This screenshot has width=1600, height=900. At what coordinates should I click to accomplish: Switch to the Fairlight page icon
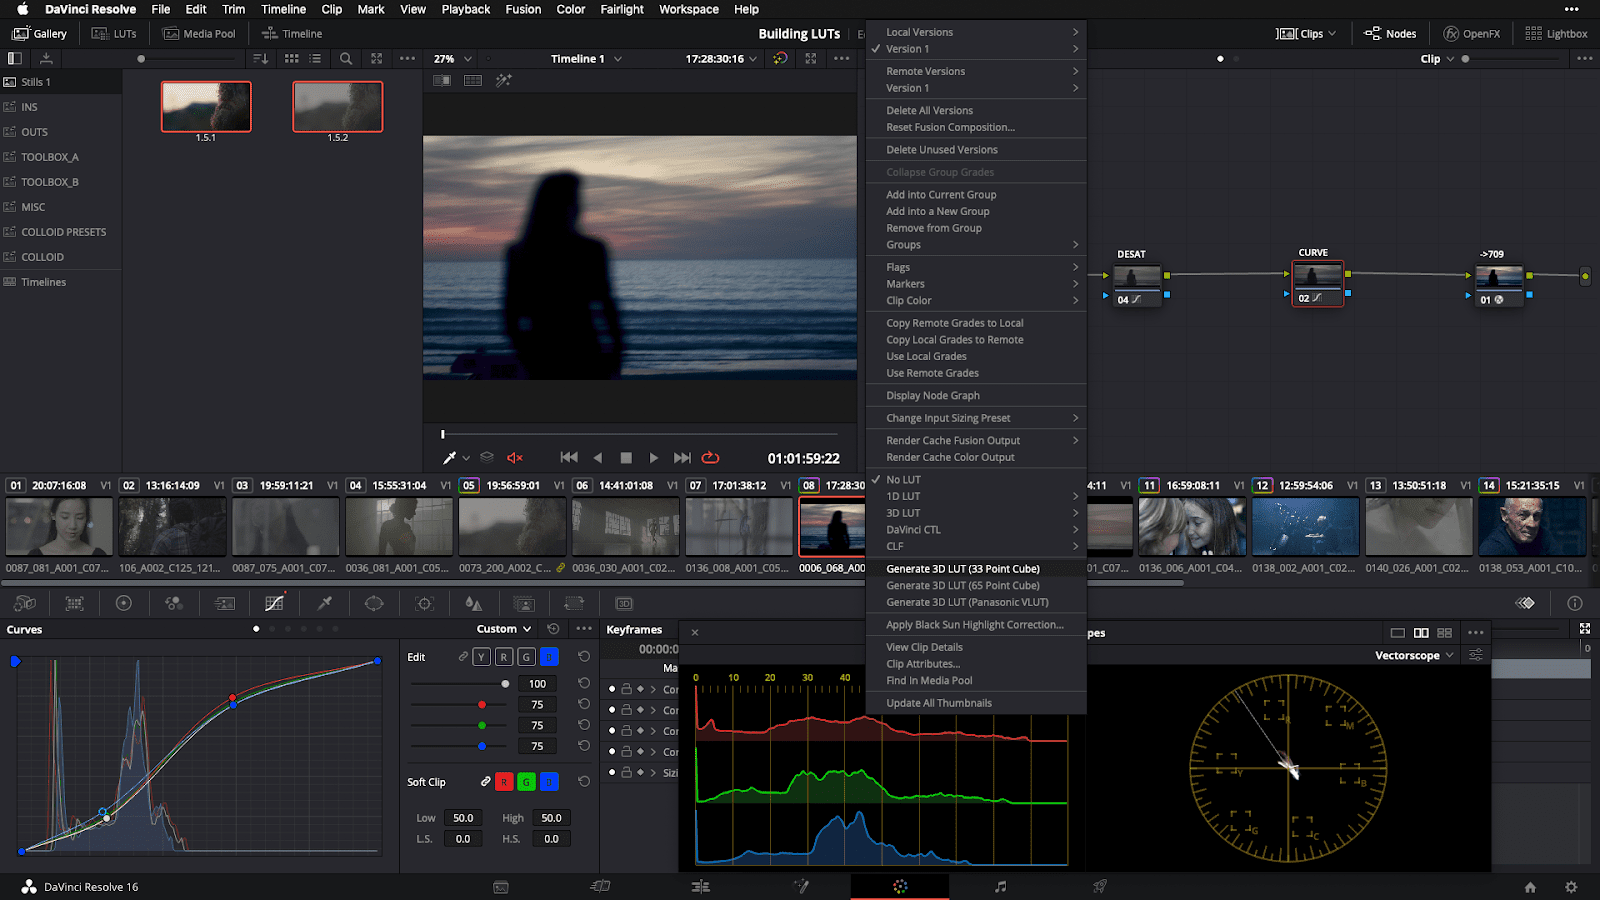pyautogui.click(x=1000, y=886)
